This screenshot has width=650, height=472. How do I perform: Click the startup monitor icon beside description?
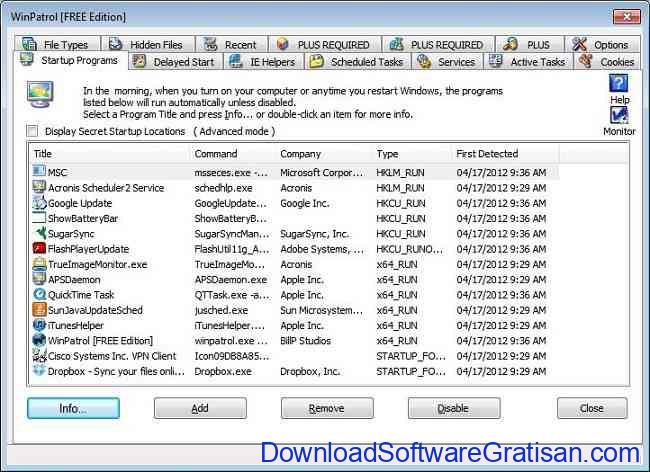point(40,94)
